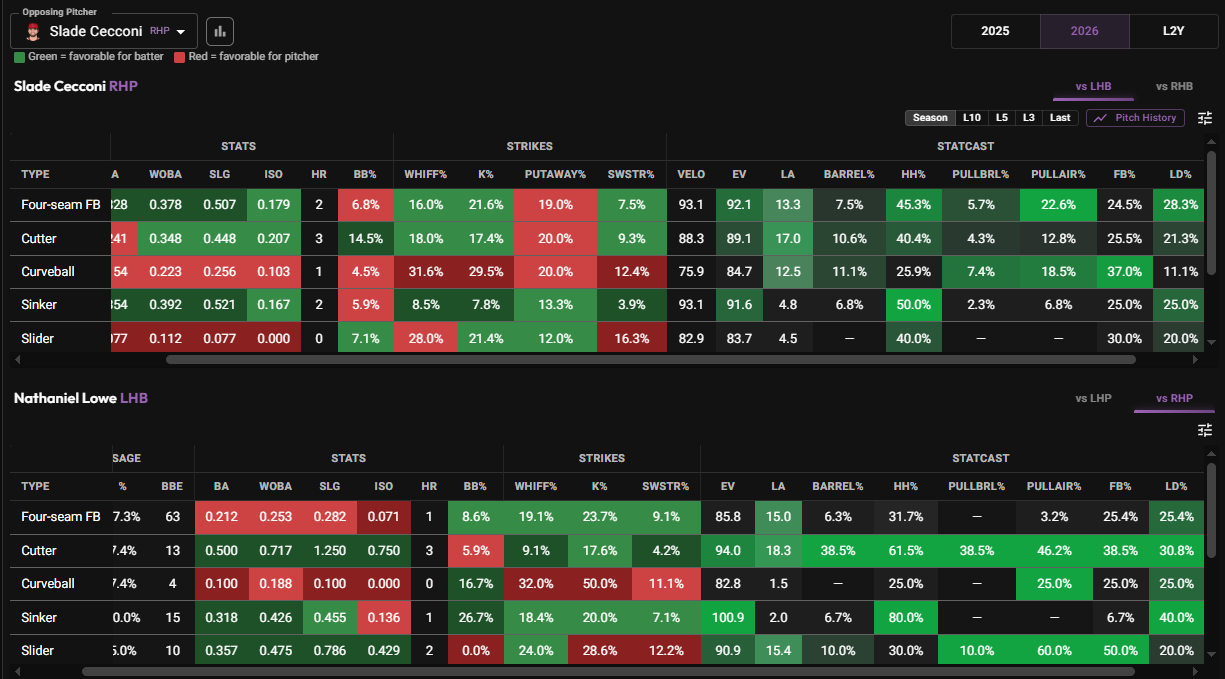The height and width of the screenshot is (679, 1225).
Task: Click Slade Cecconi's avatar thumbnail
Action: pyautogui.click(x=32, y=31)
